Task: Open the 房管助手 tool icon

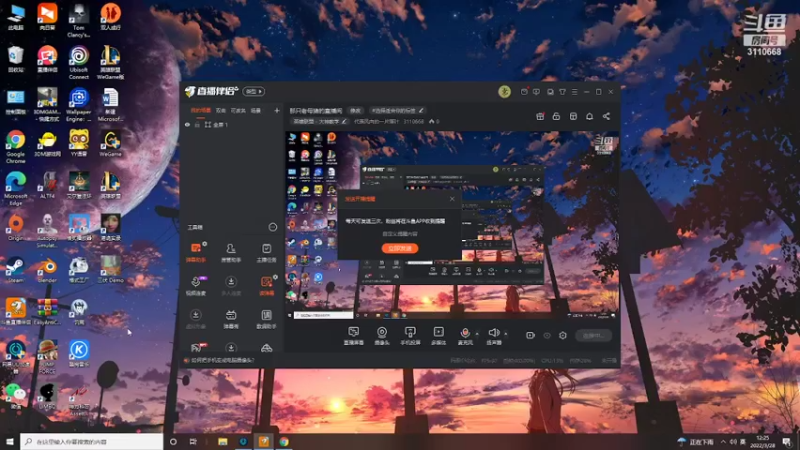Action: point(231,252)
